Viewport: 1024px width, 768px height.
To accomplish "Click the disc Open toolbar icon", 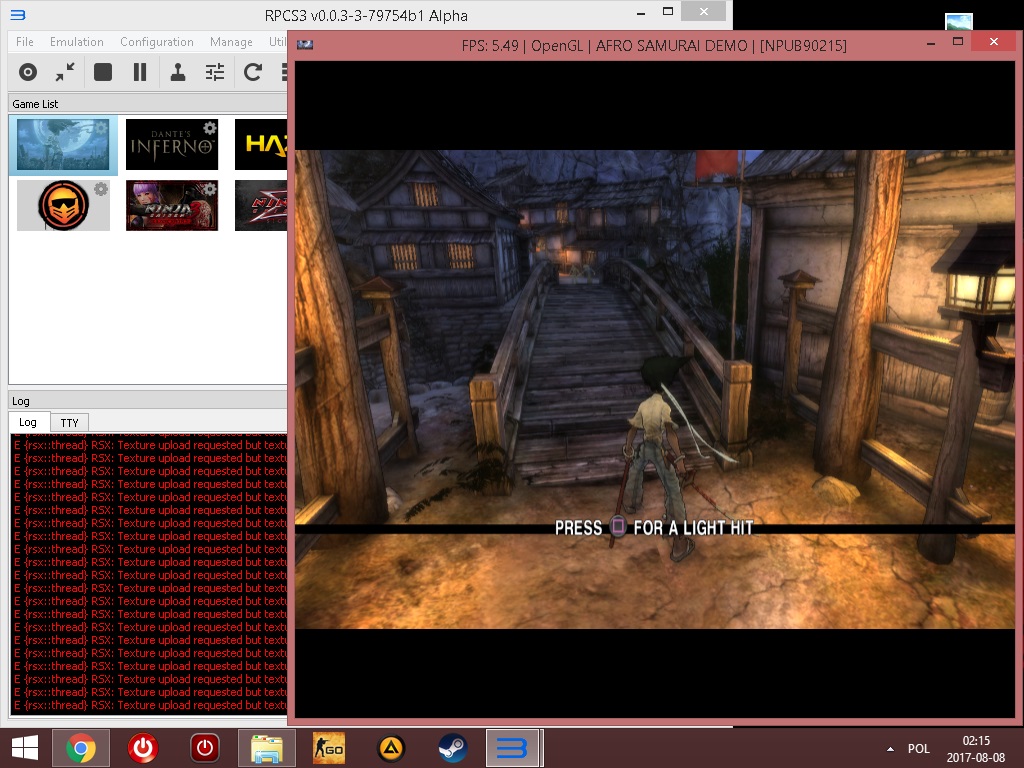I will pos(27,72).
